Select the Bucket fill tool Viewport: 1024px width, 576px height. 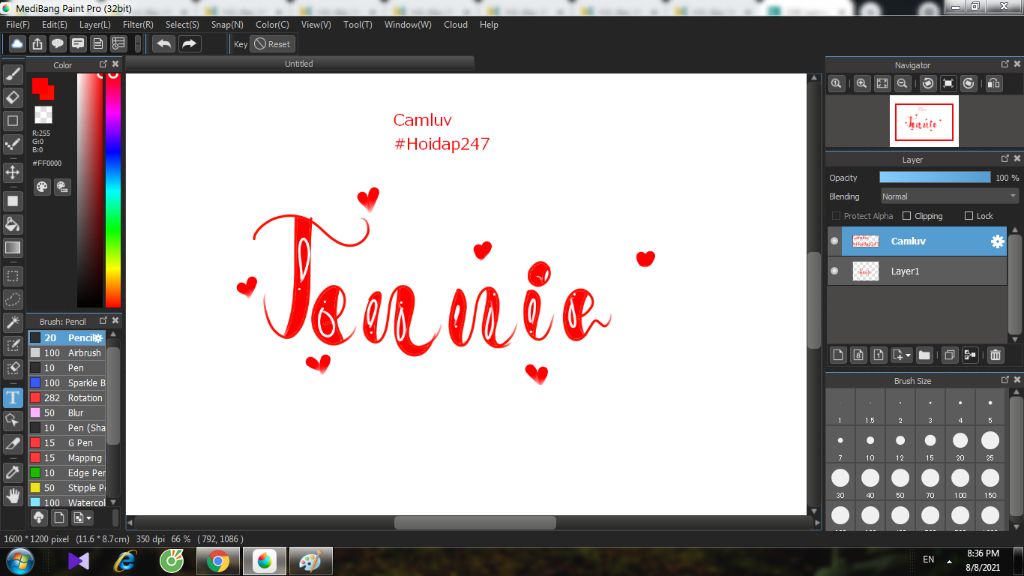click(12, 224)
